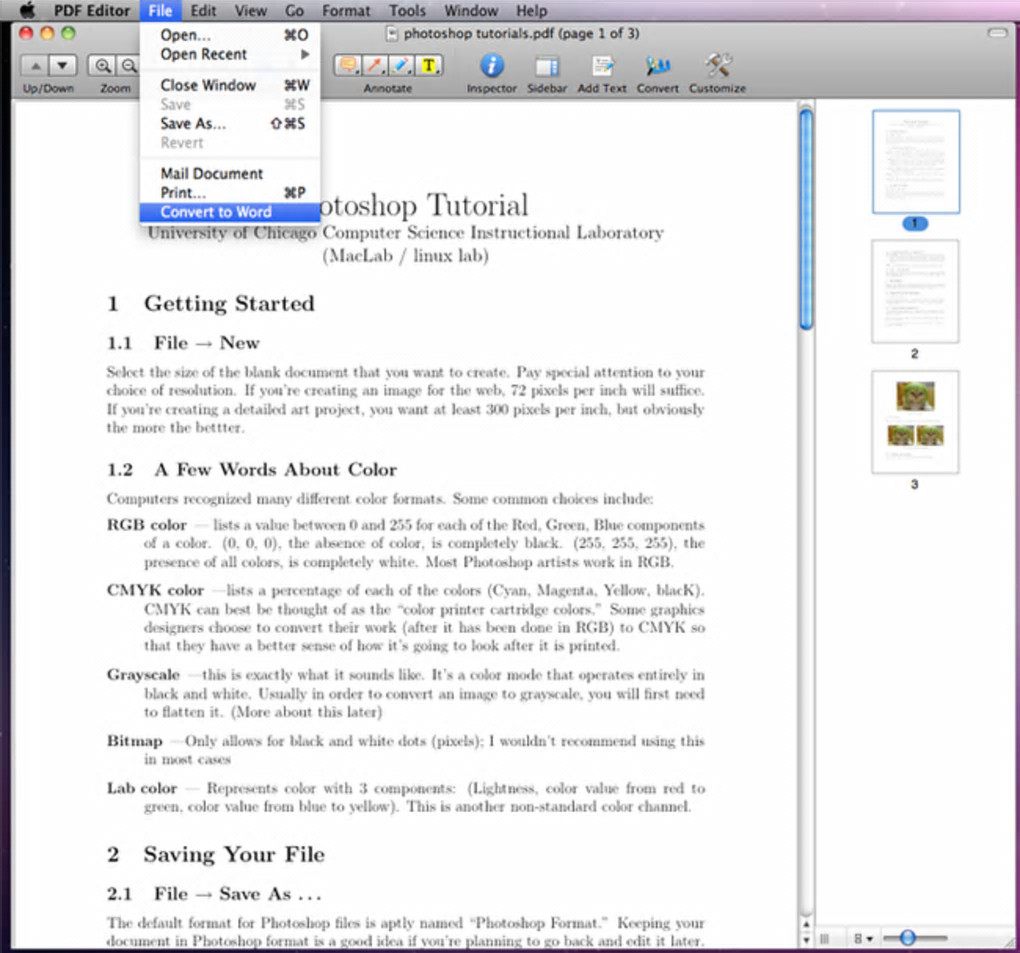1020x953 pixels.
Task: Click the 'Getting Started' heading text
Action: [x=229, y=304]
